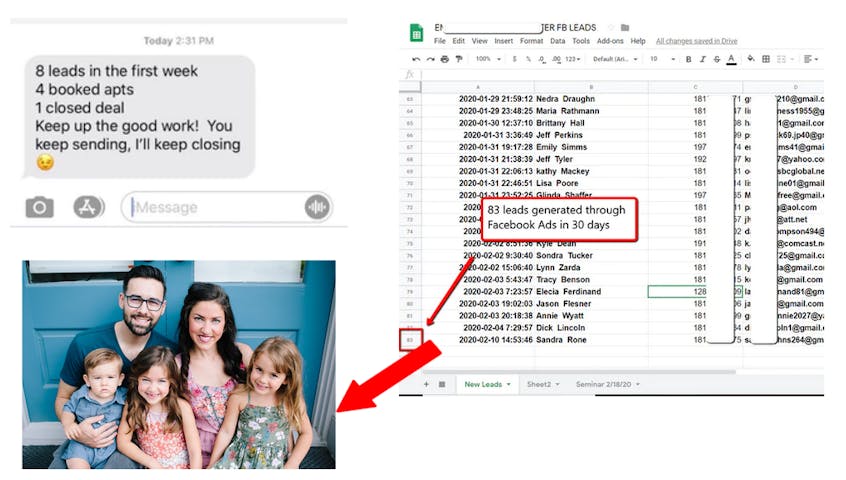The image size is (846, 480).
Task: Tap the camera icon in Messages
Action: (39, 207)
